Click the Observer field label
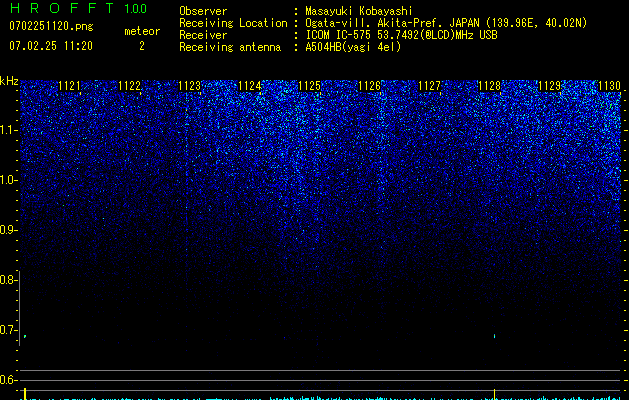The image size is (629, 400). click(x=203, y=11)
